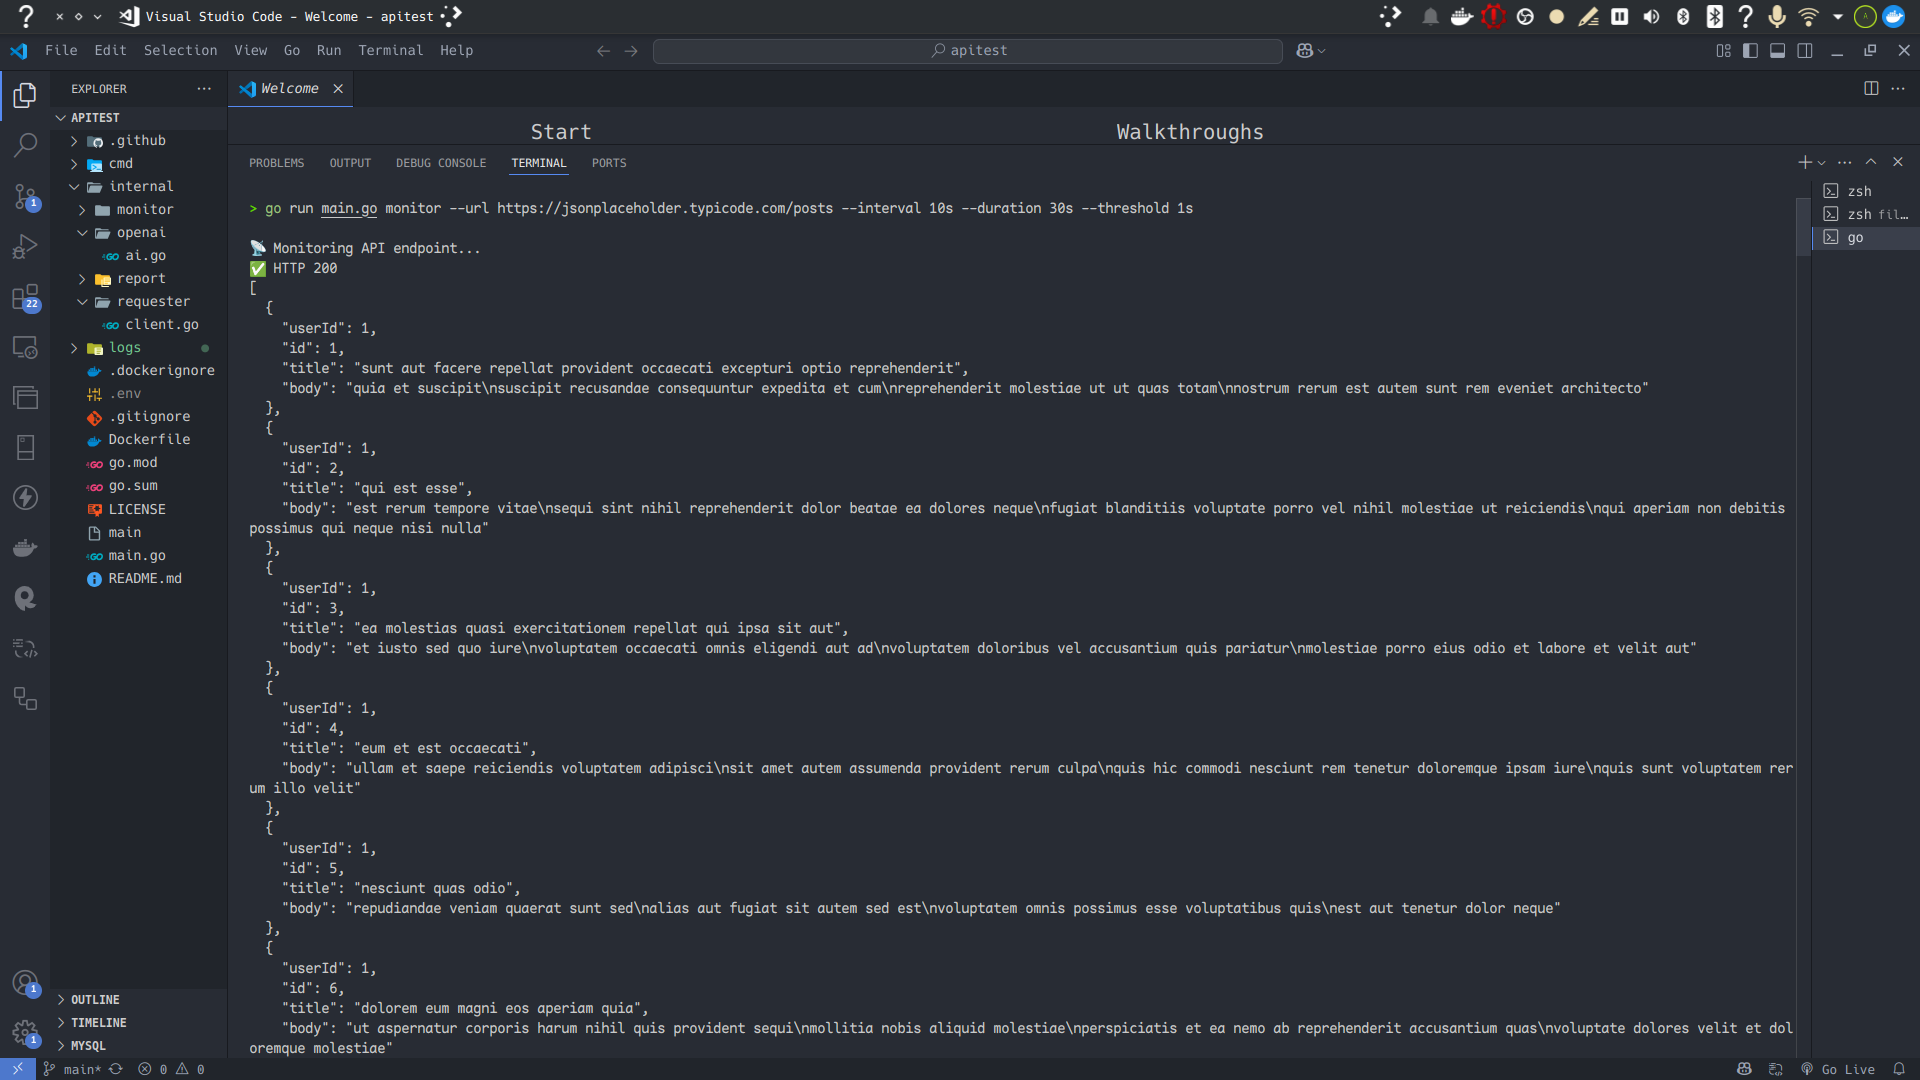Open the Dockerfile in explorer

click(138, 440)
